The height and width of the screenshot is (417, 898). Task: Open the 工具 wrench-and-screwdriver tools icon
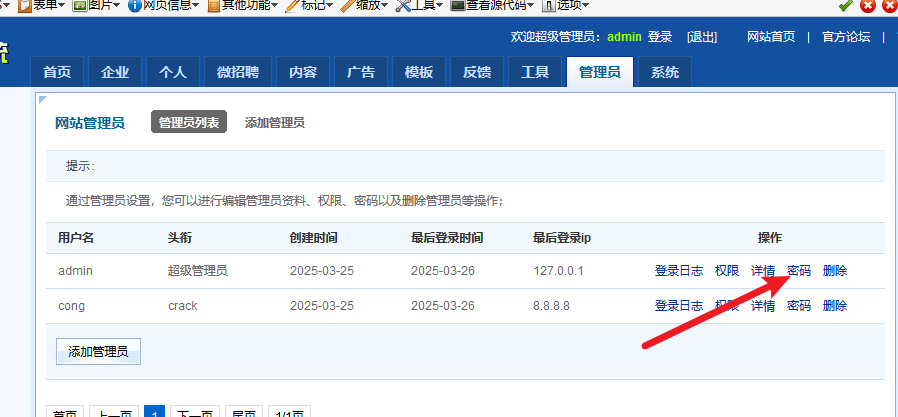point(402,5)
